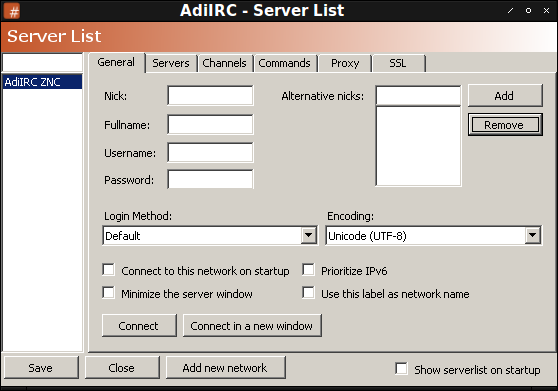Focus the network search box above the list
558x391 pixels.
click(x=42, y=63)
